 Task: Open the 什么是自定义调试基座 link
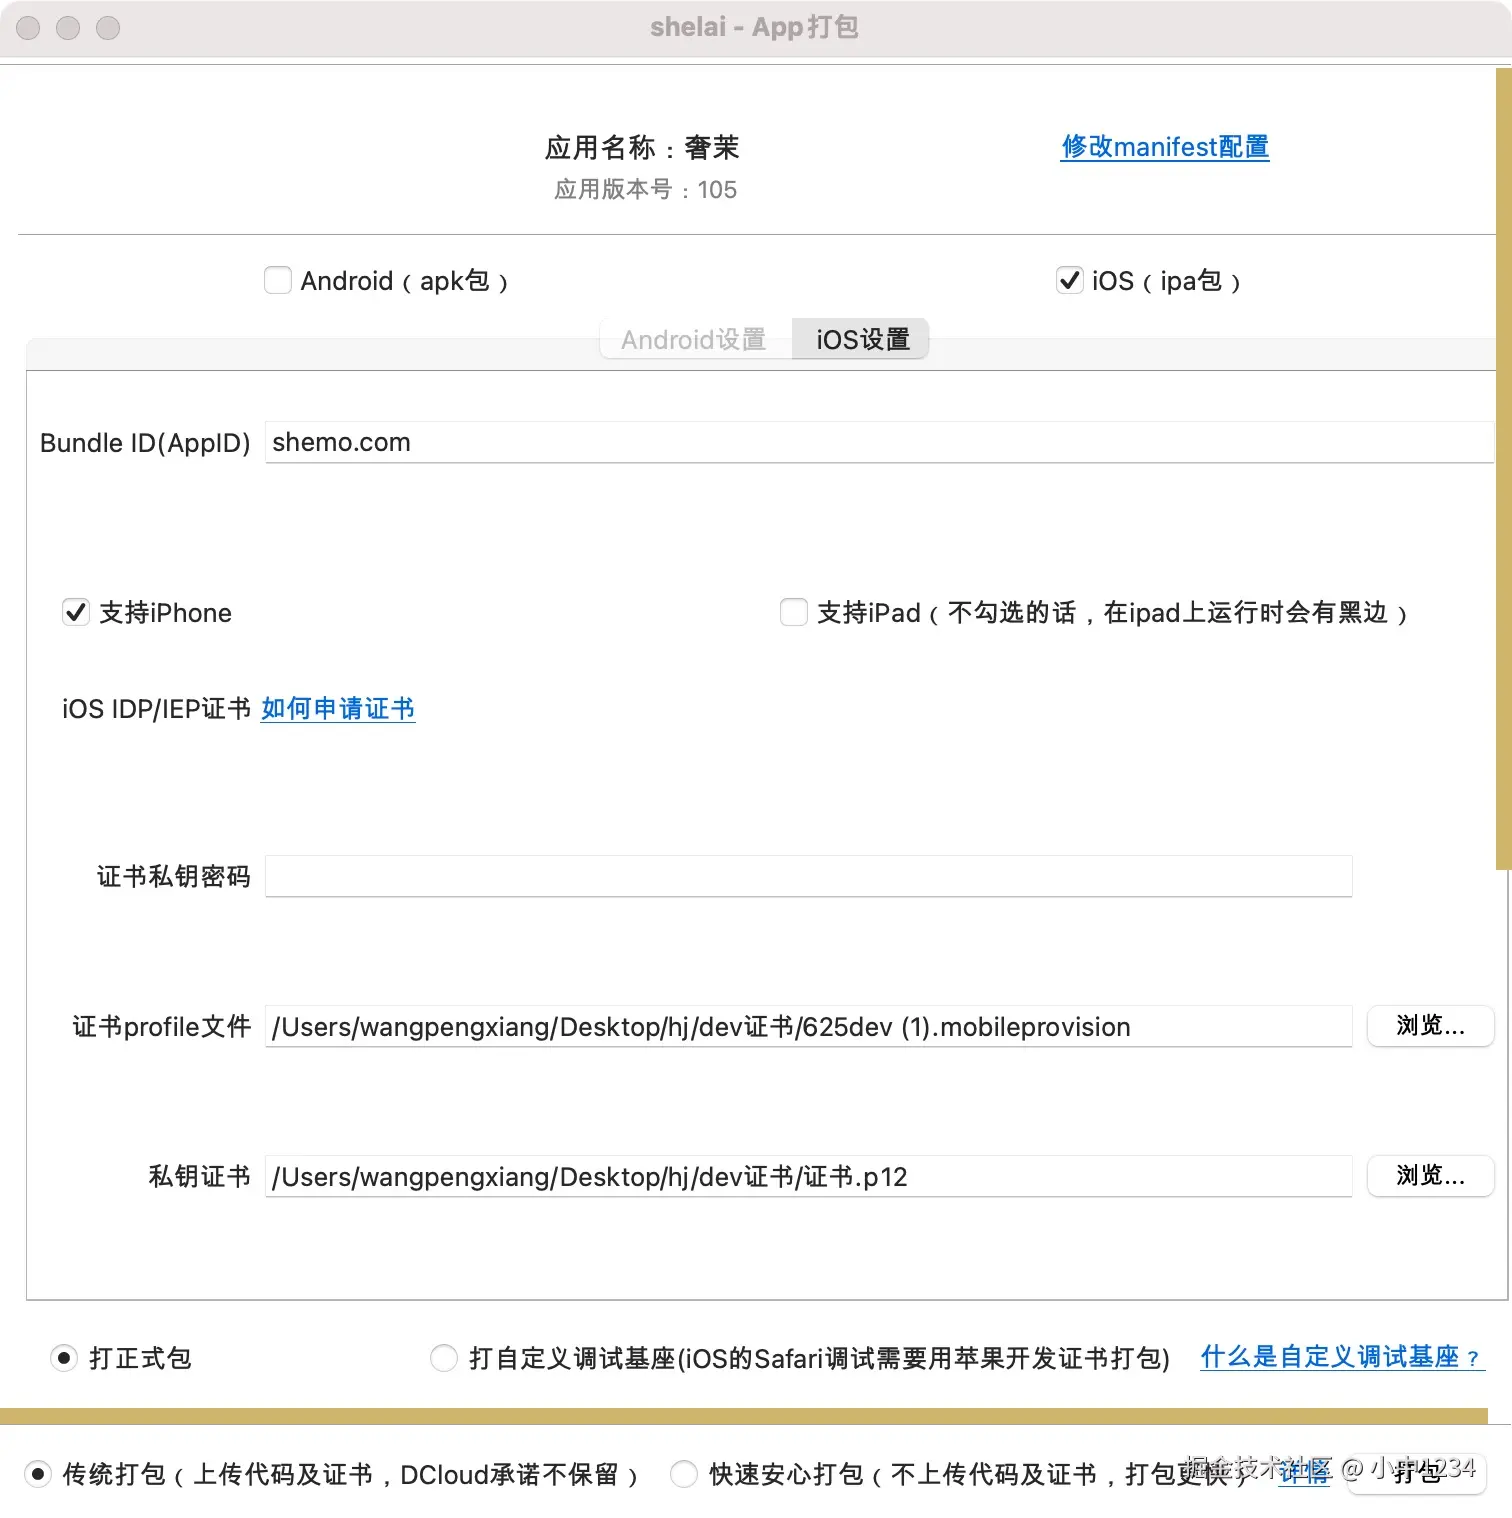point(1342,1357)
